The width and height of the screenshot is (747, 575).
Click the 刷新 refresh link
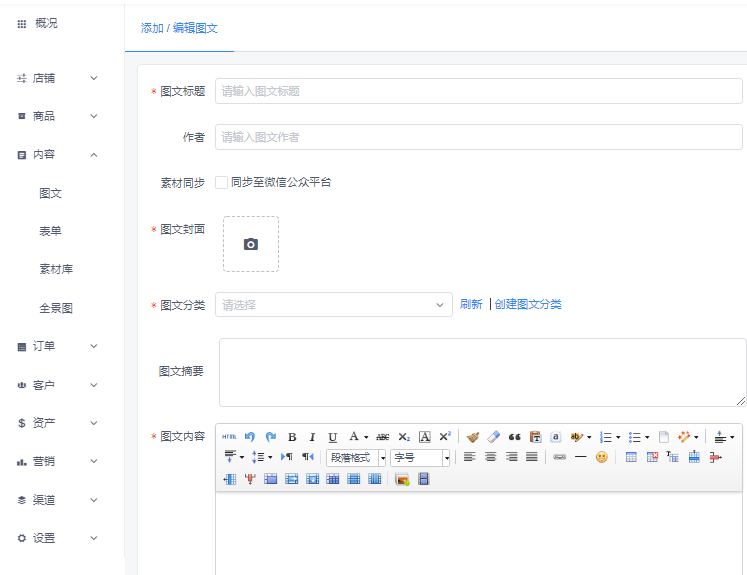[471, 305]
